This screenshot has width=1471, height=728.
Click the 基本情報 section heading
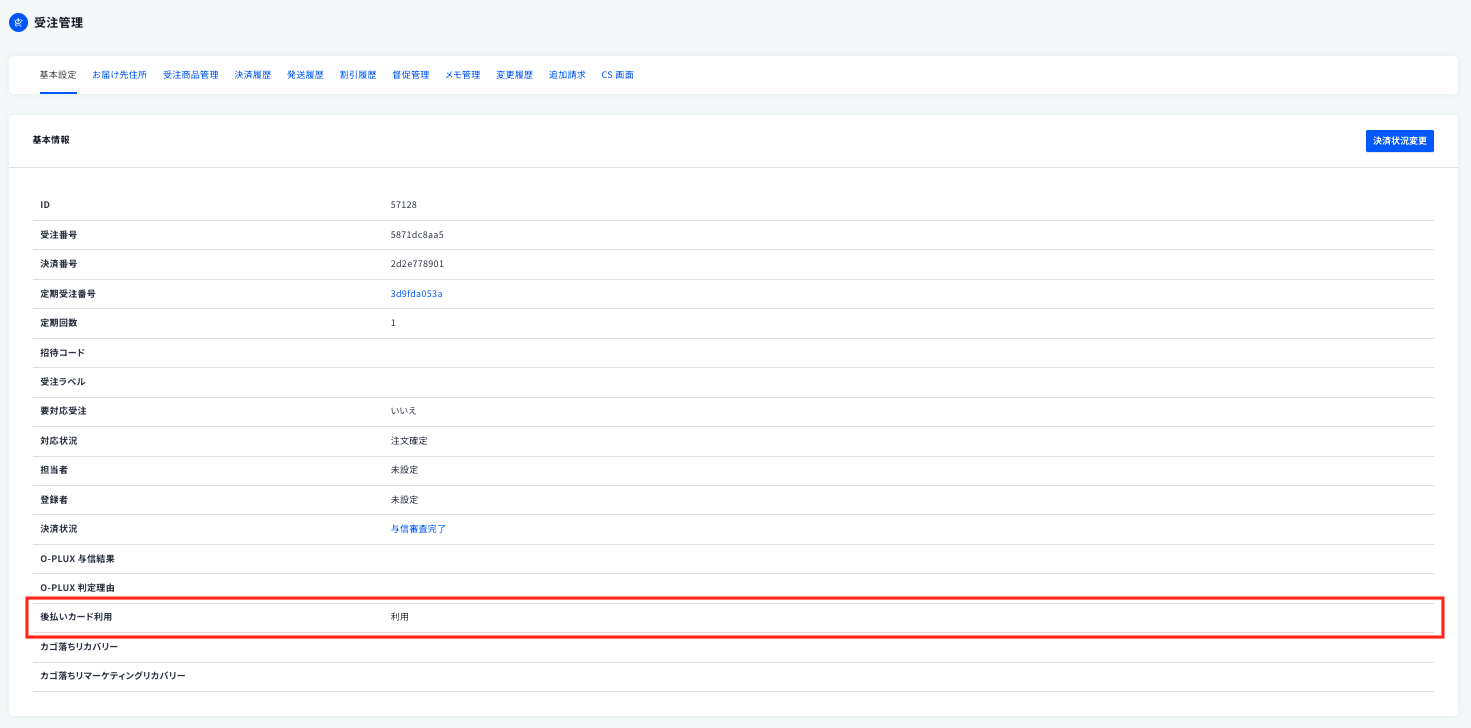click(51, 140)
